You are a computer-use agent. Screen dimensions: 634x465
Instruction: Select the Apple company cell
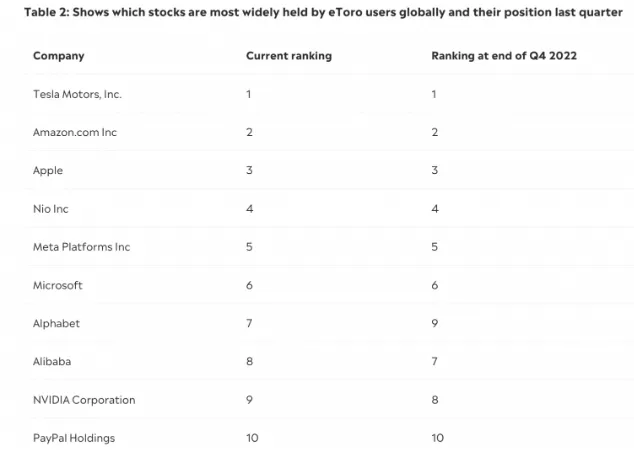pyautogui.click(x=48, y=171)
